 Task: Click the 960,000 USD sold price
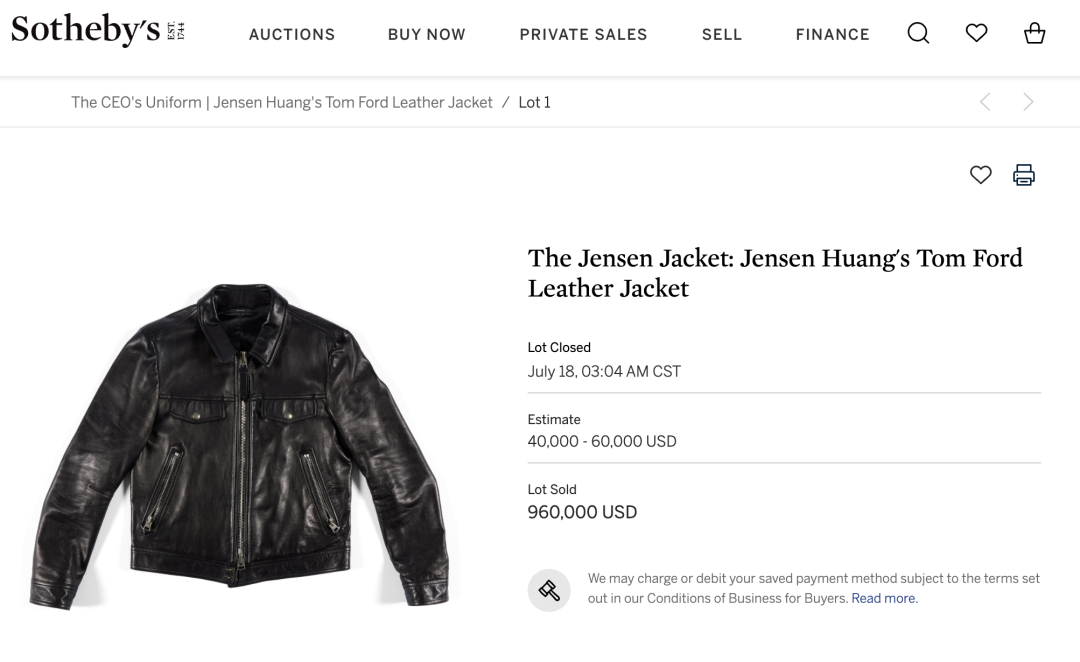(582, 513)
